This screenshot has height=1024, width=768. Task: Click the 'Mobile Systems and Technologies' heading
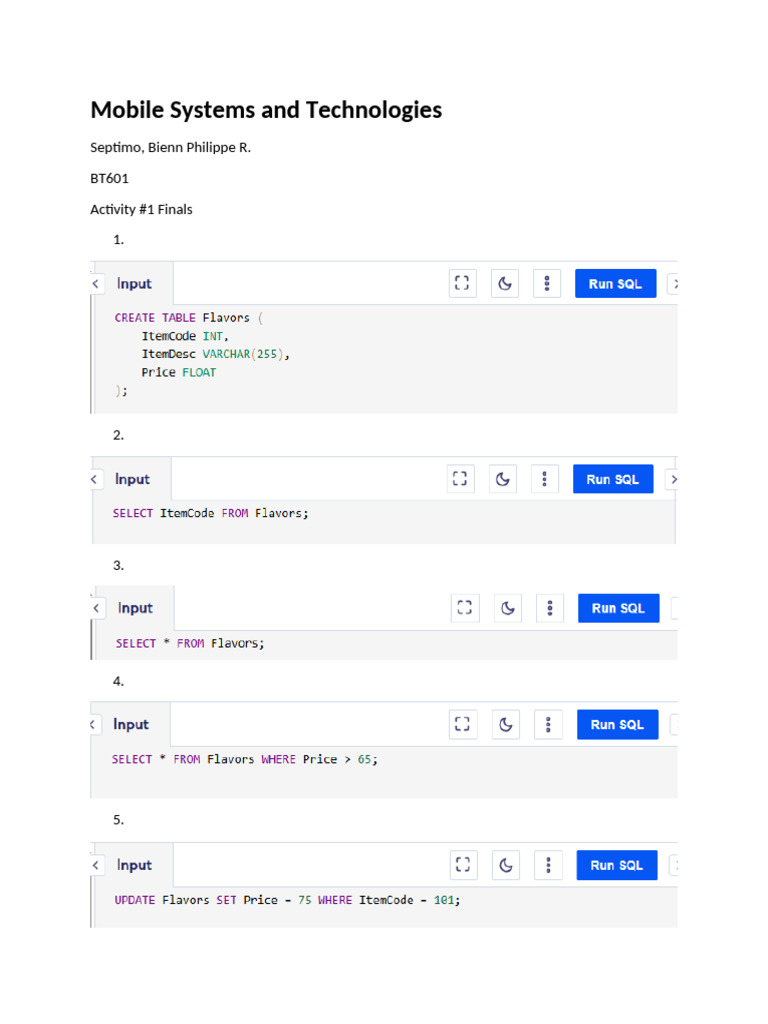pyautogui.click(x=266, y=110)
